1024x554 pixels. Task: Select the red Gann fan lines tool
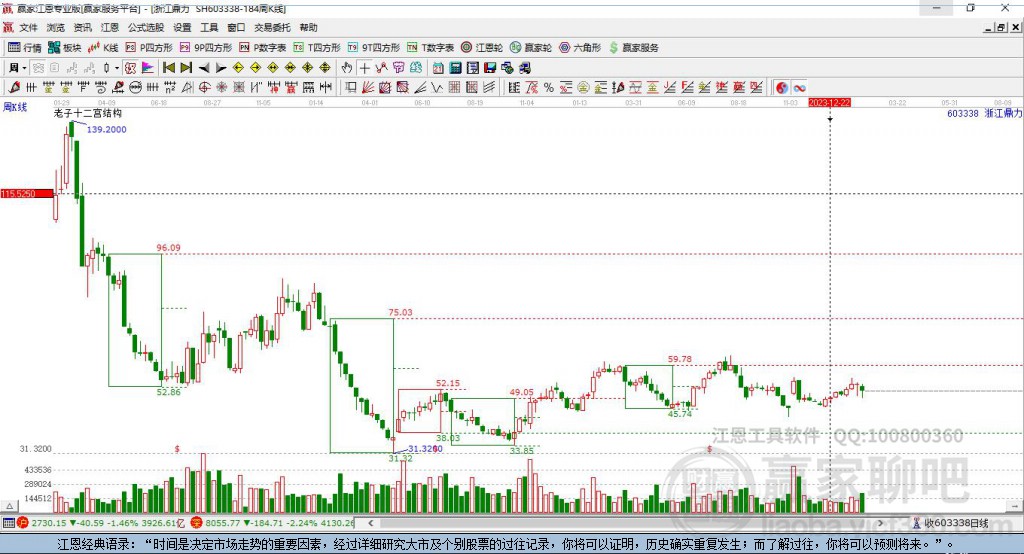coord(368,88)
